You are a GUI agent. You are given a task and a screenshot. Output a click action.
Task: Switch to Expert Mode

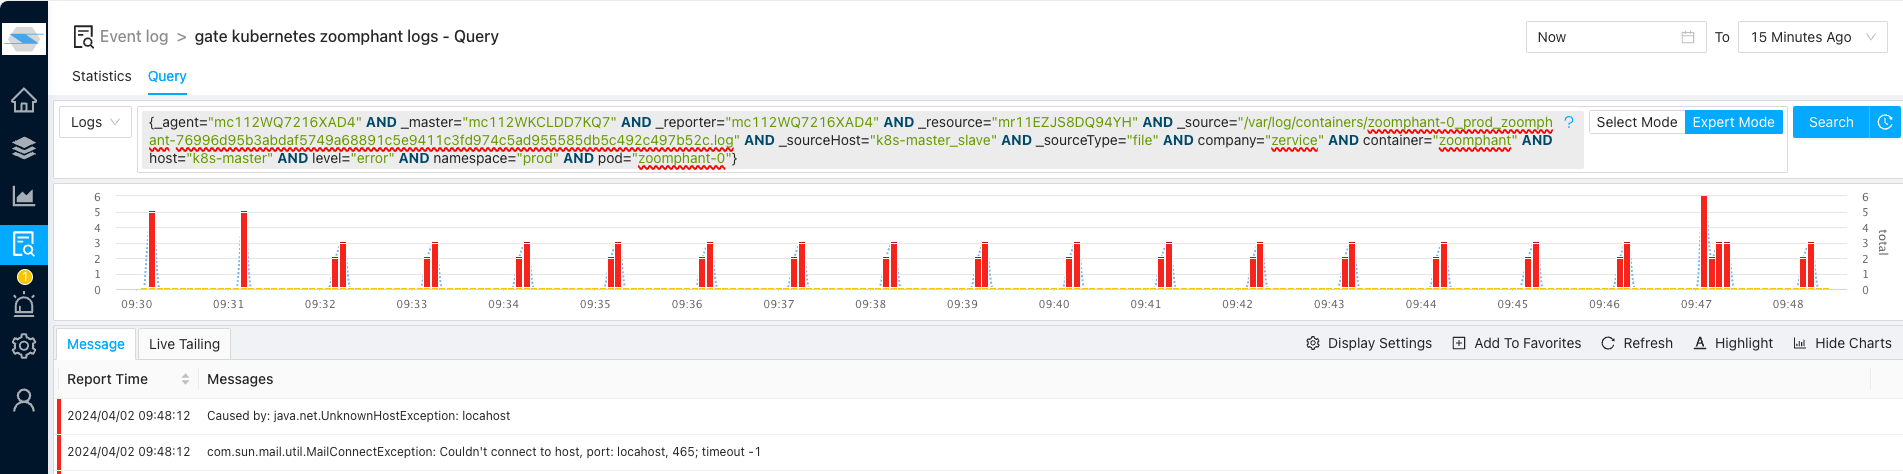(x=1733, y=122)
